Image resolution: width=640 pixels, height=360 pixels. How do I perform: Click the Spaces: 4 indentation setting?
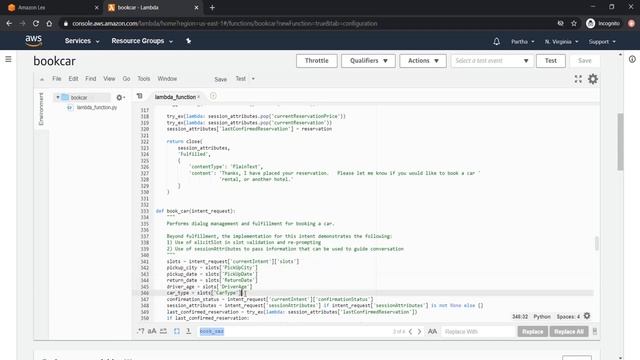coord(568,317)
